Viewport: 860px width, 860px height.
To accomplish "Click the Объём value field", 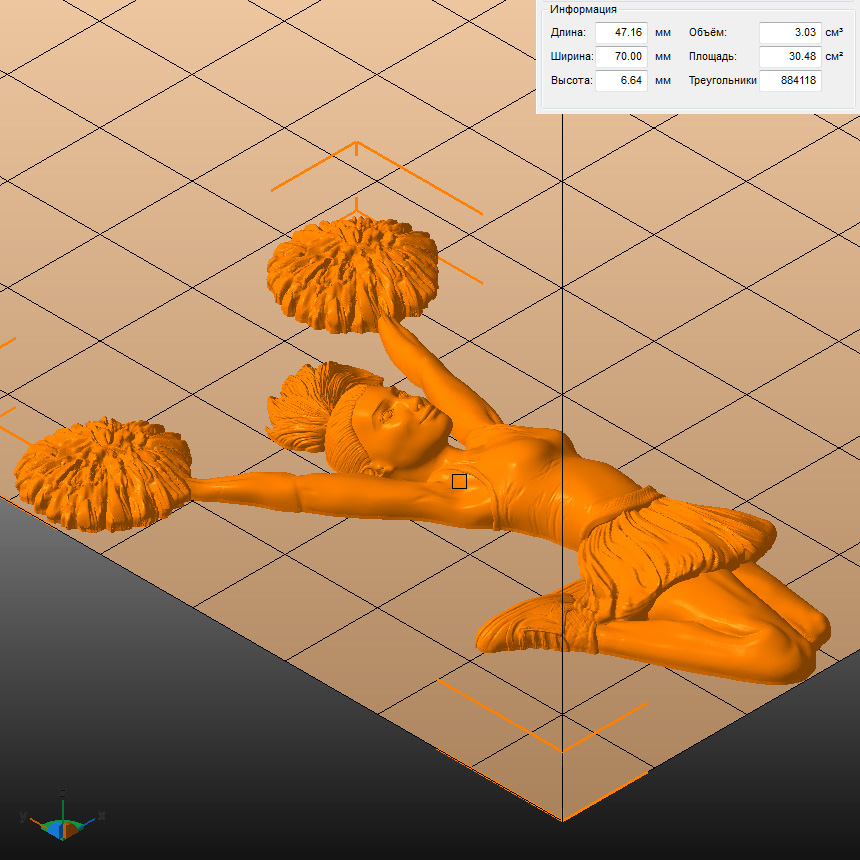I will pyautogui.click(x=789, y=32).
